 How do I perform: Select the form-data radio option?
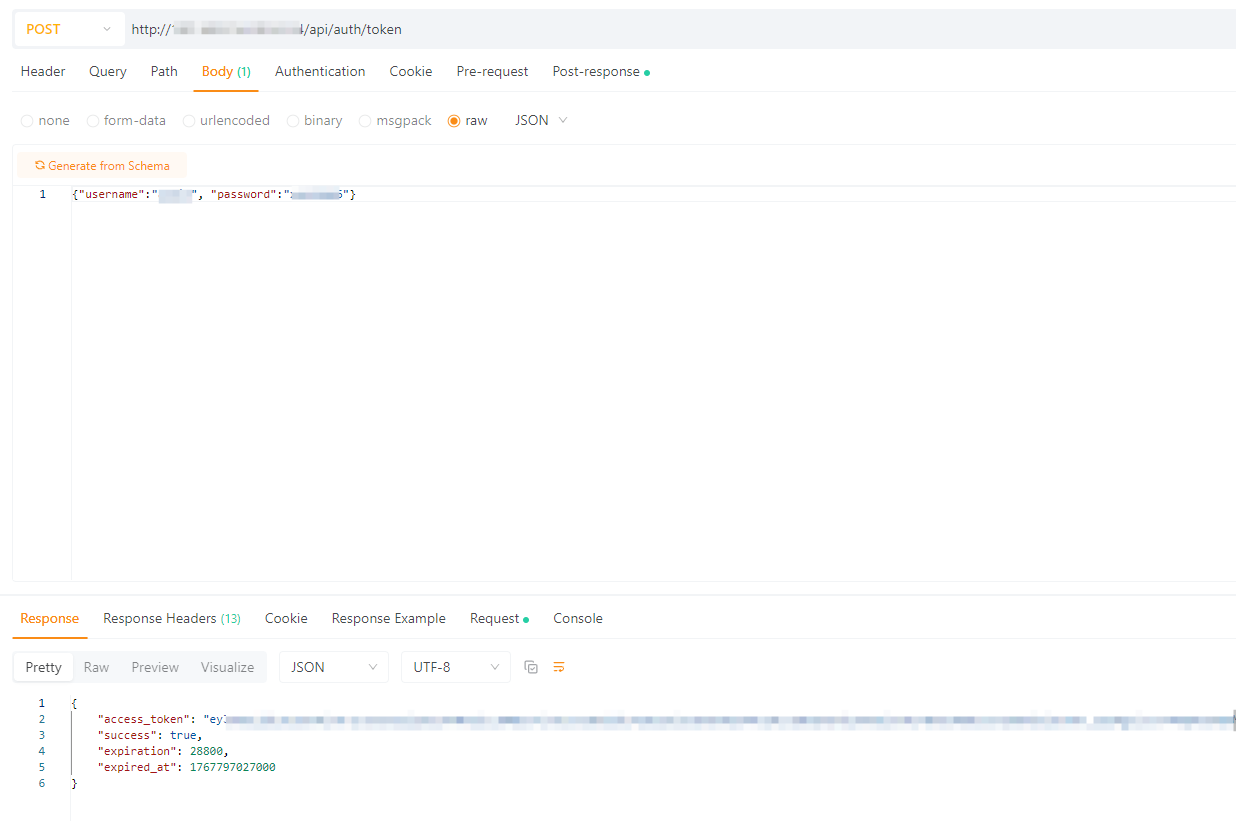pyautogui.click(x=93, y=121)
